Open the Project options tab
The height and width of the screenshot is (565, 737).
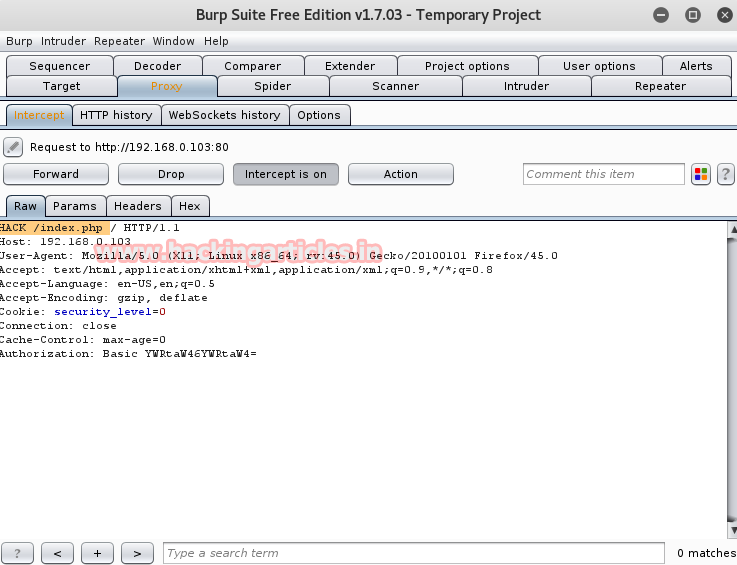pos(467,66)
